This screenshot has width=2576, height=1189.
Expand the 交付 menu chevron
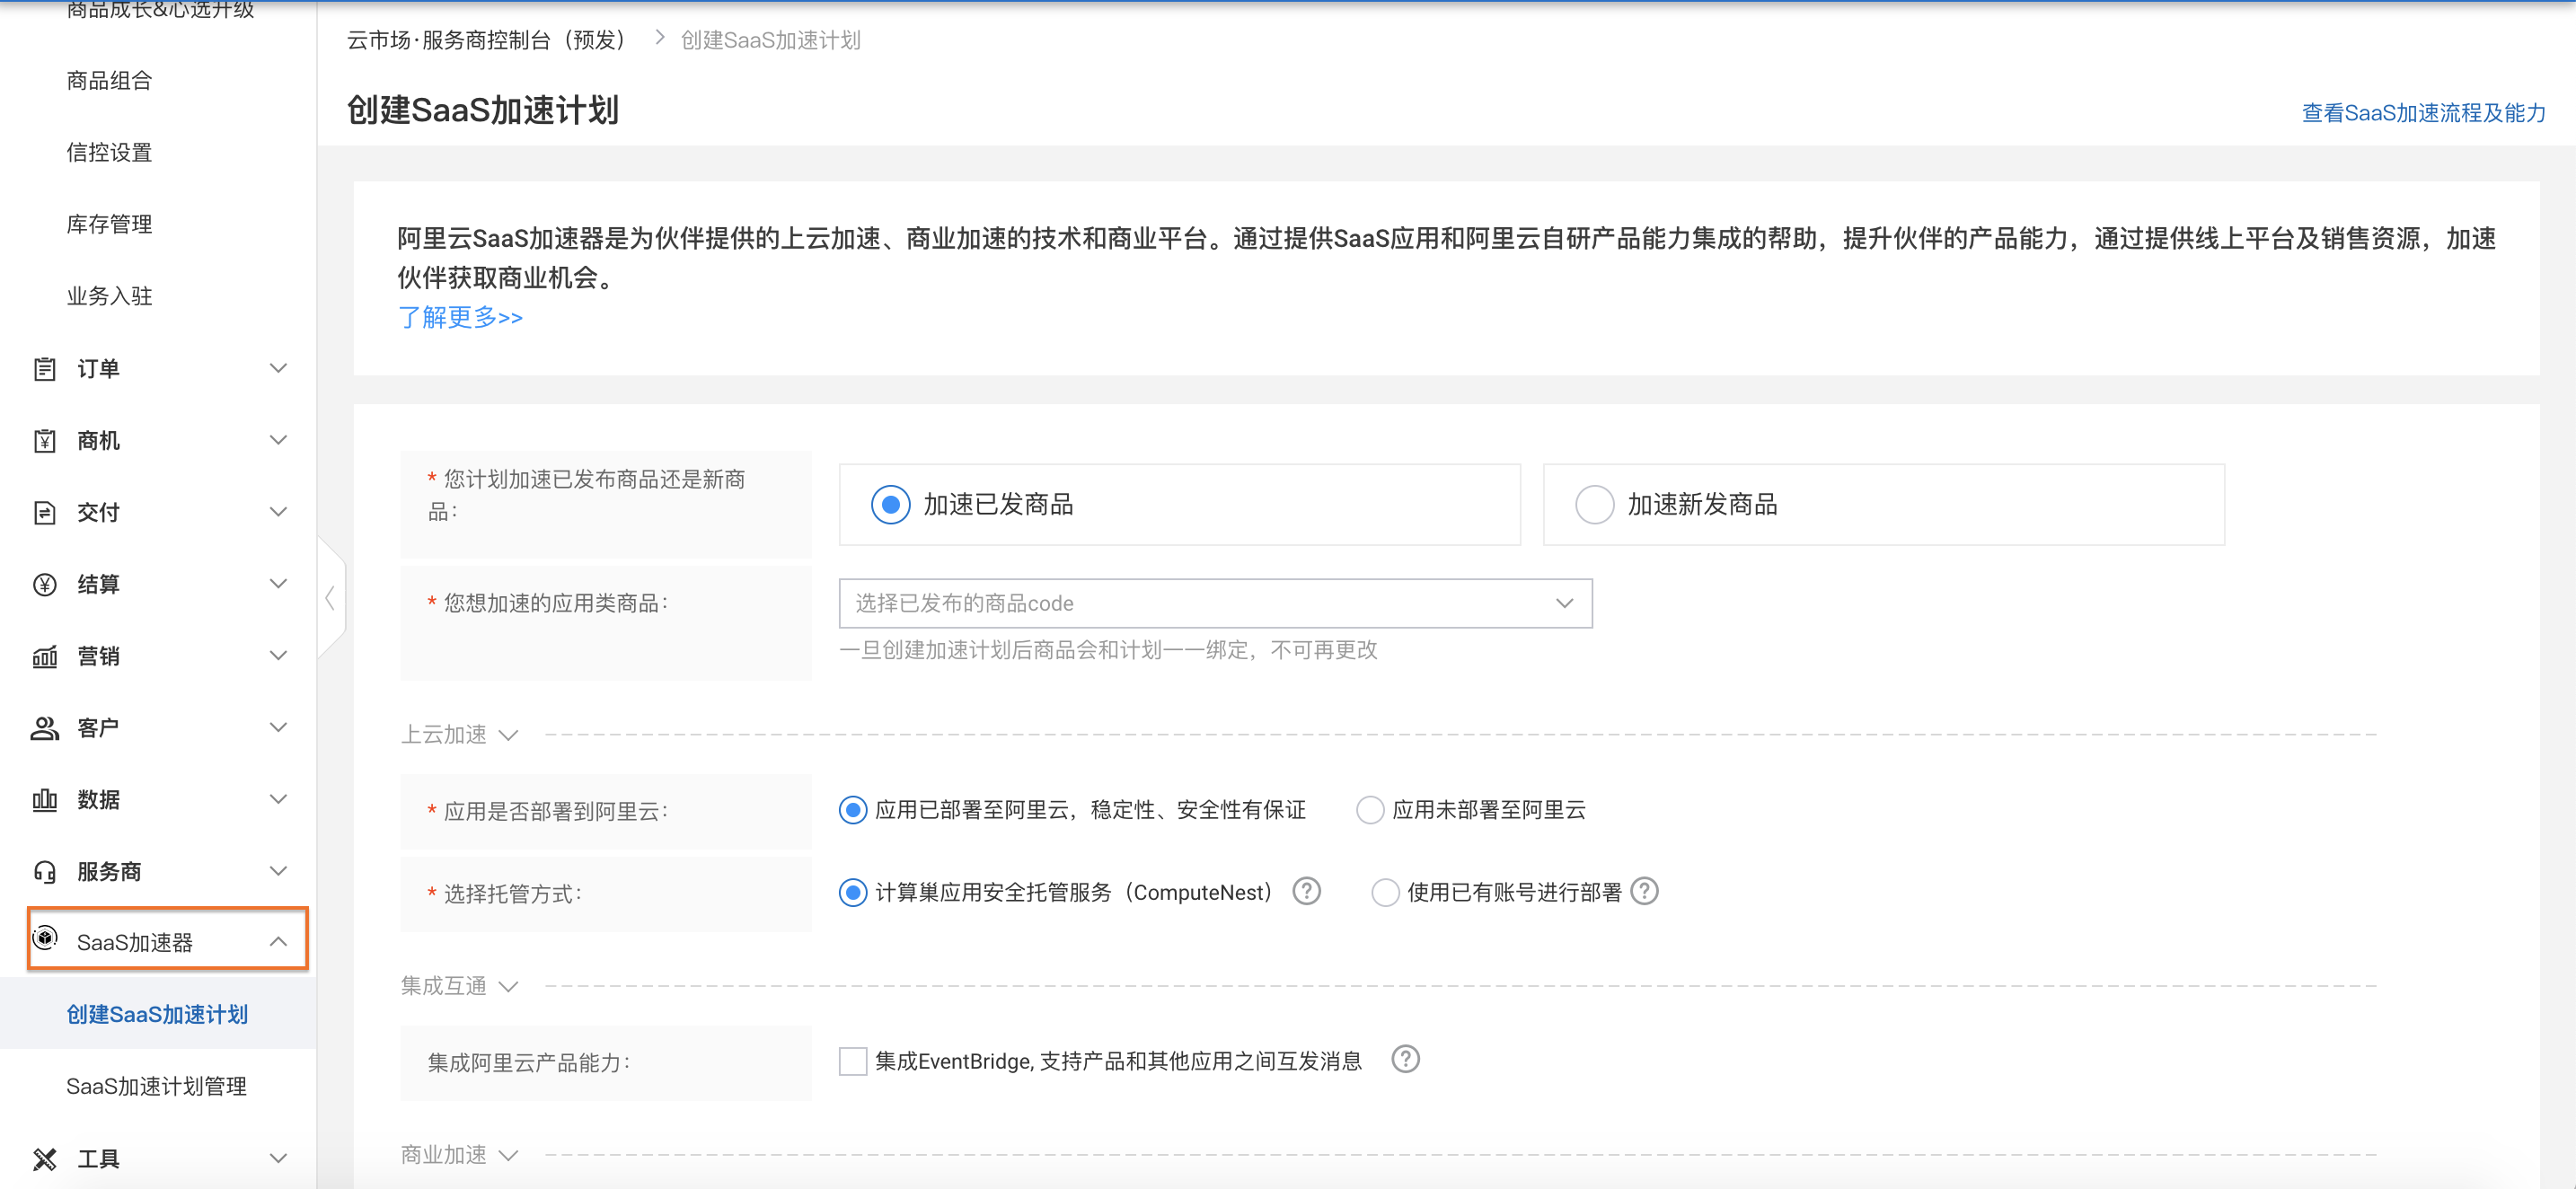(279, 513)
